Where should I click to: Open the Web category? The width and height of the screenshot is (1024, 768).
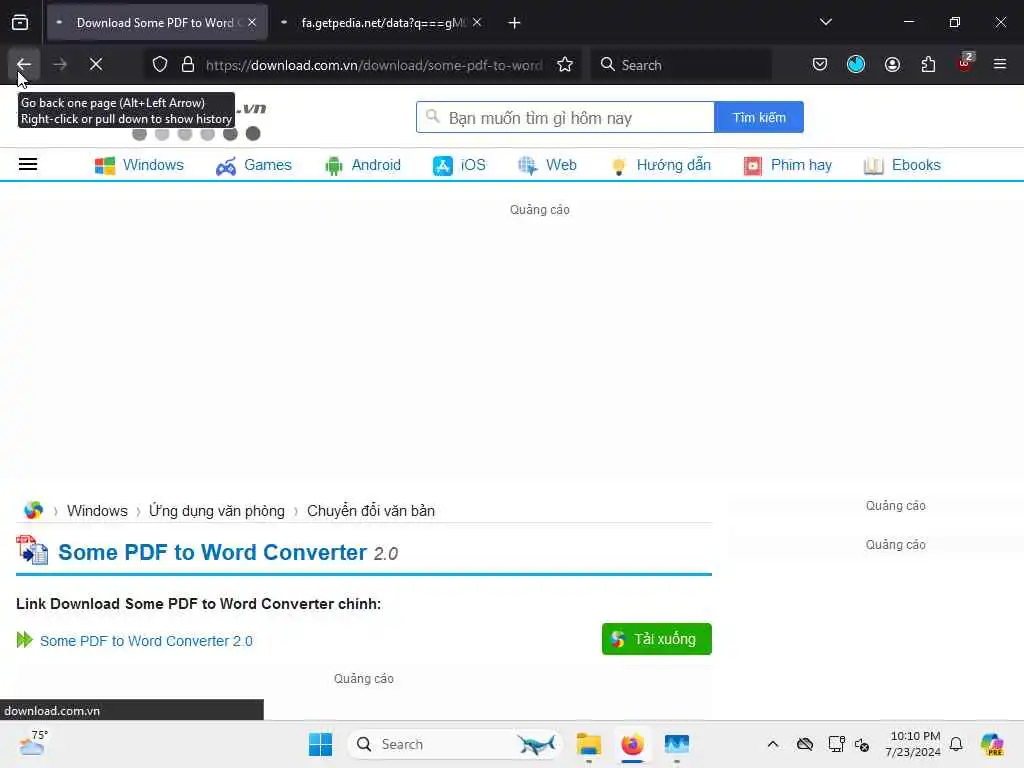(x=547, y=165)
